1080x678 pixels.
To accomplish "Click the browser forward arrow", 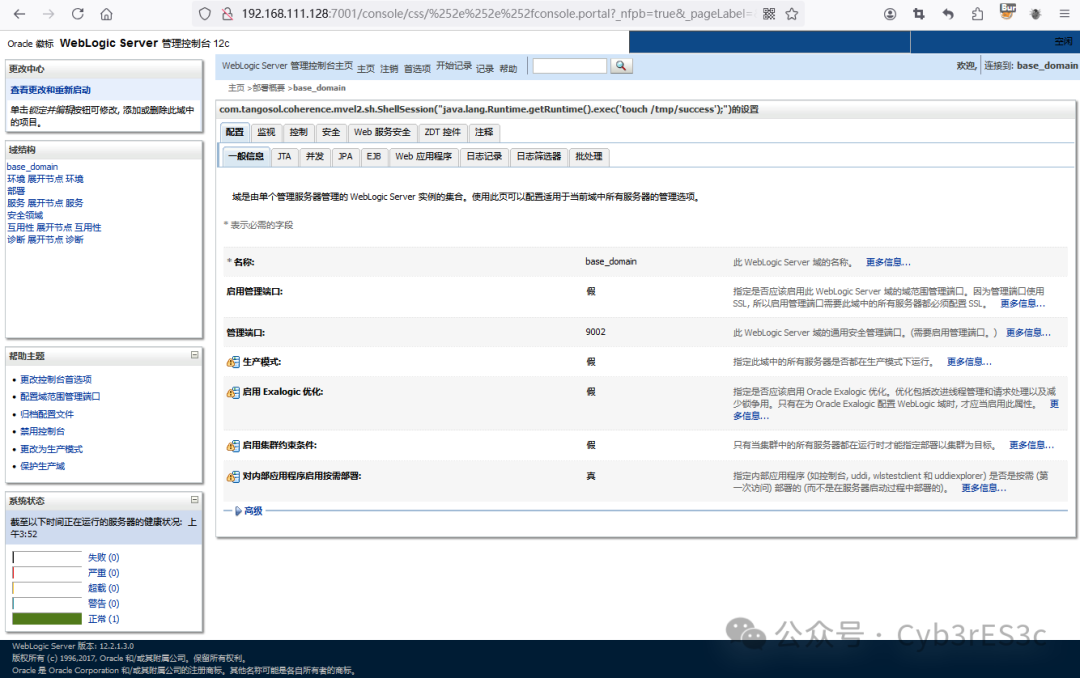I will pyautogui.click(x=48, y=14).
